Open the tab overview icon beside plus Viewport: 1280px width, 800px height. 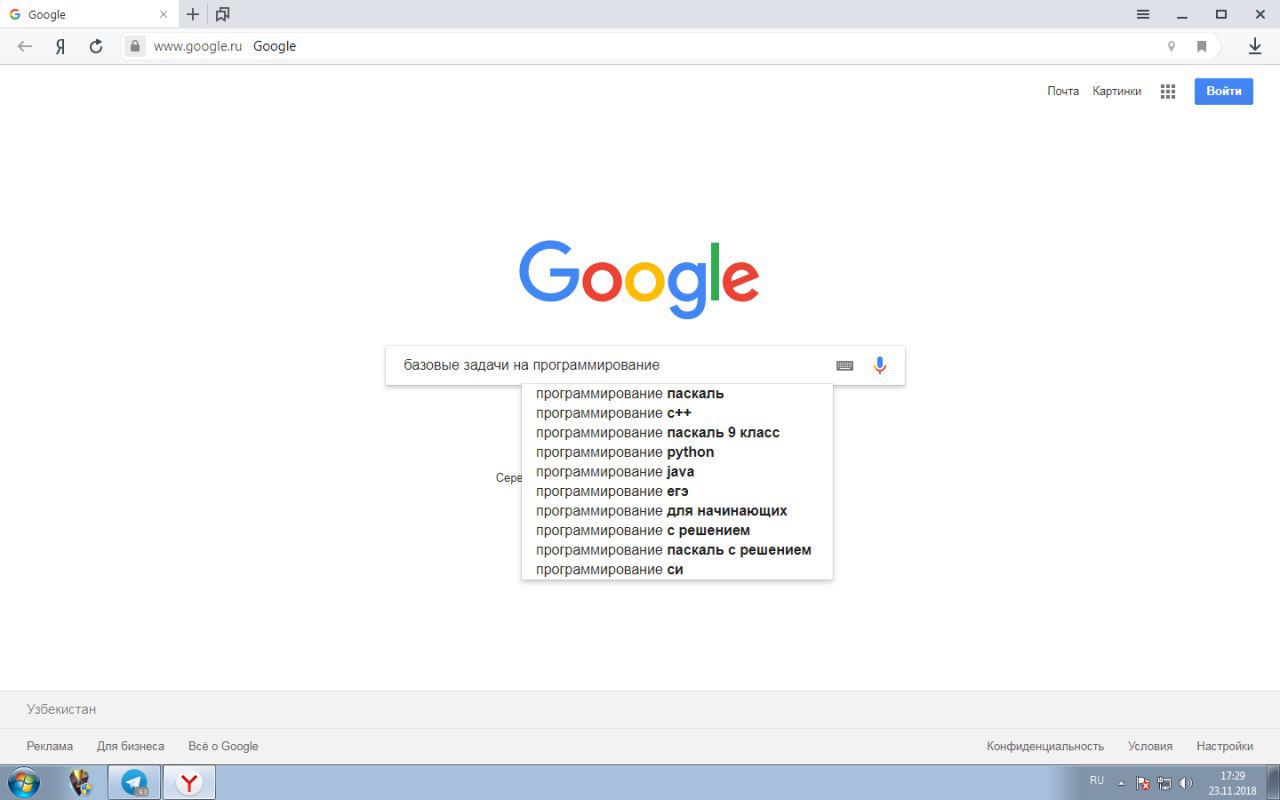pos(222,14)
